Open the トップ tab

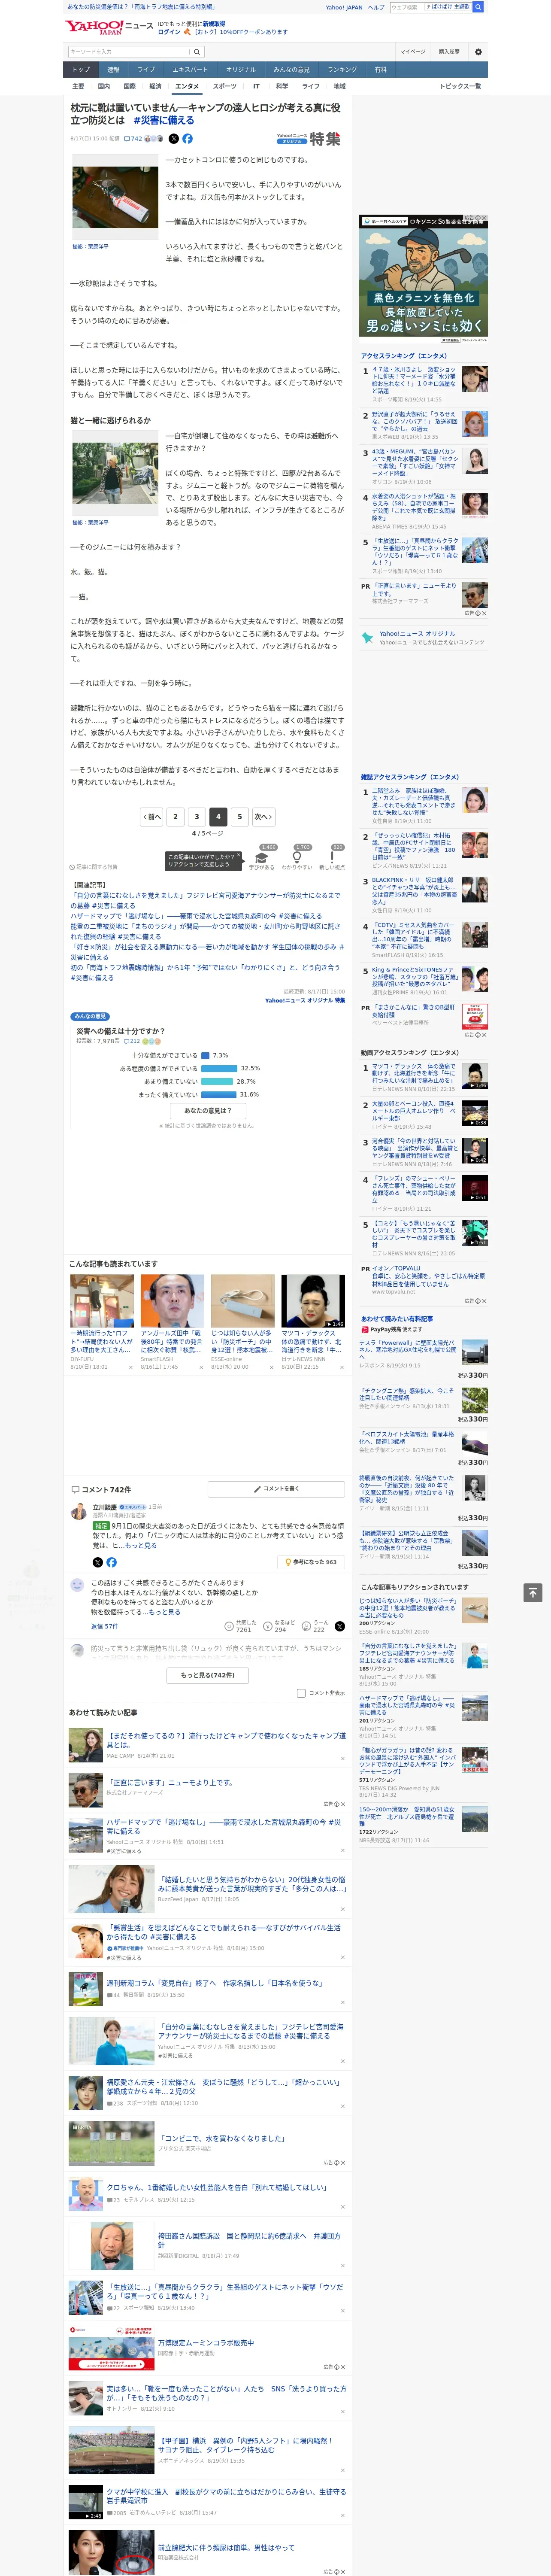[81, 70]
